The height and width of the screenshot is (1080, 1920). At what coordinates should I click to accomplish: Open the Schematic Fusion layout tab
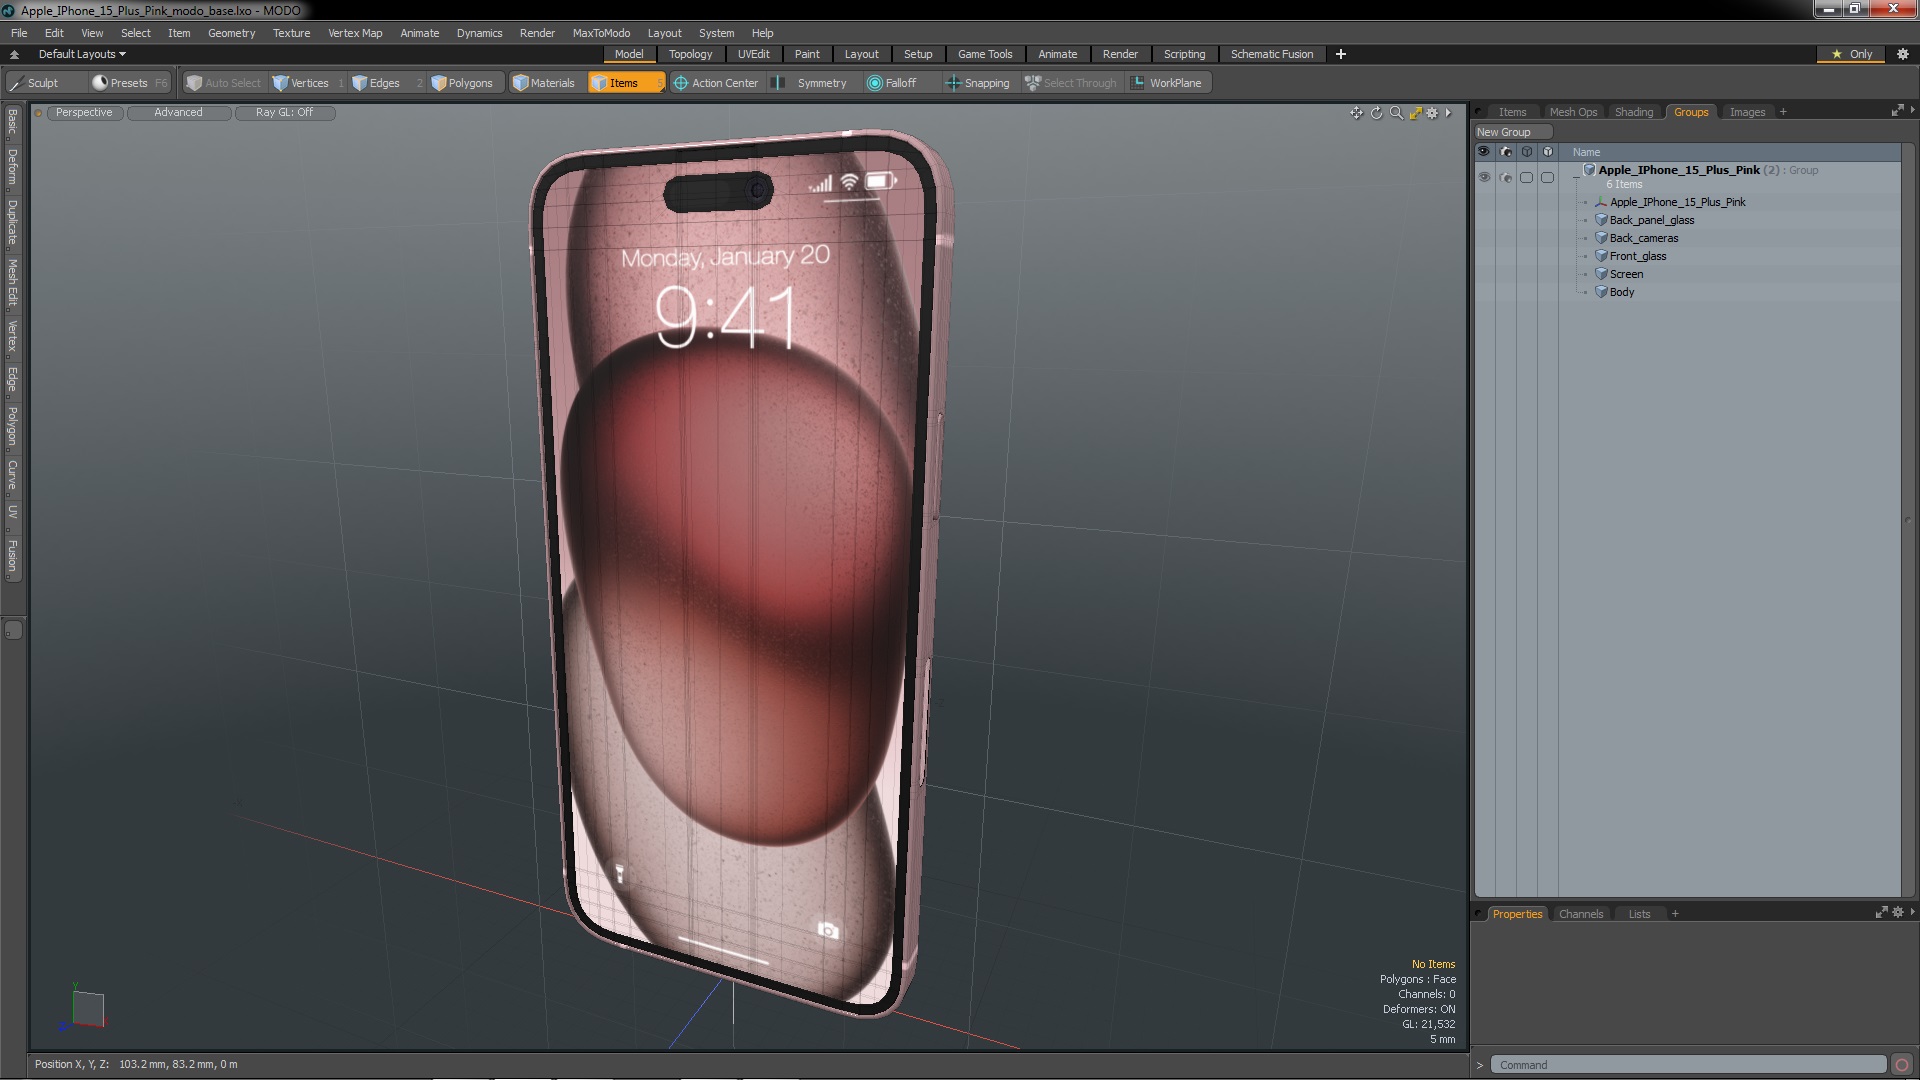point(1271,54)
